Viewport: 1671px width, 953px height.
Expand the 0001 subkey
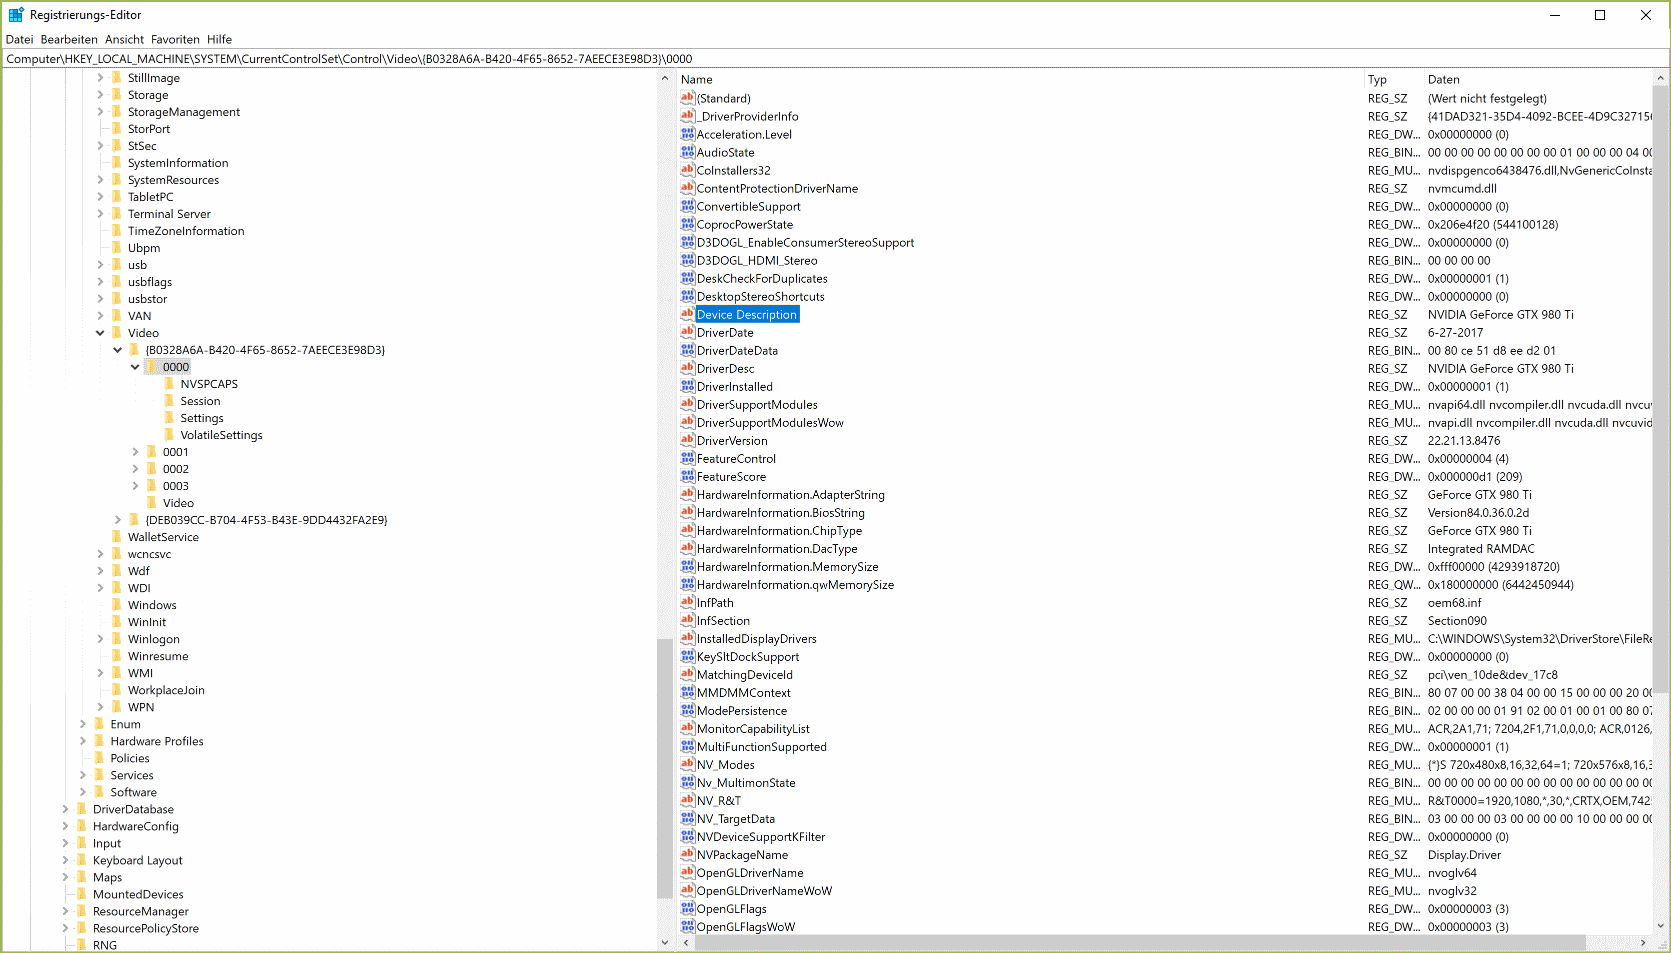pos(135,452)
